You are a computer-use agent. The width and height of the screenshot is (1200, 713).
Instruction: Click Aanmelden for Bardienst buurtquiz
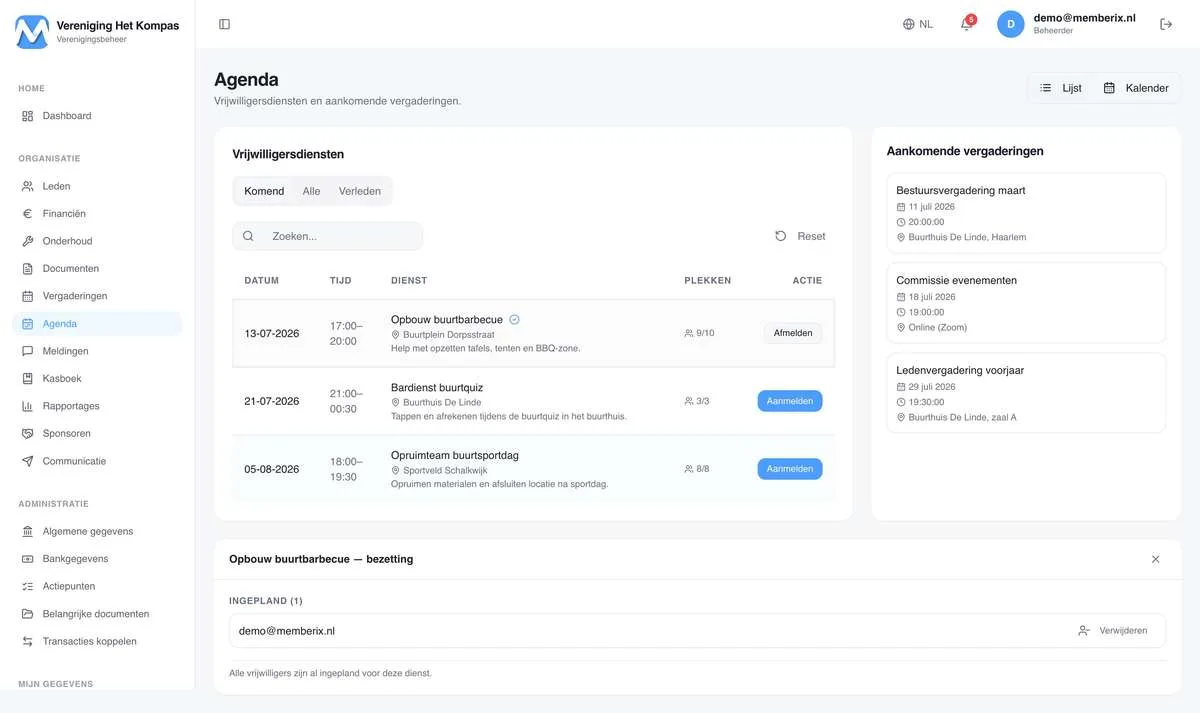[x=790, y=401]
